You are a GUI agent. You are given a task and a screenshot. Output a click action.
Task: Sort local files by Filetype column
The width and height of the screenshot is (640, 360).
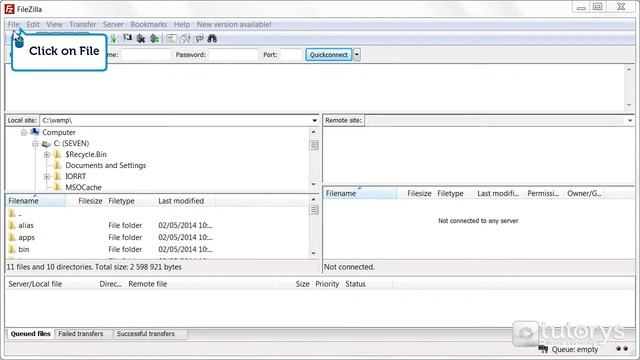click(130, 201)
